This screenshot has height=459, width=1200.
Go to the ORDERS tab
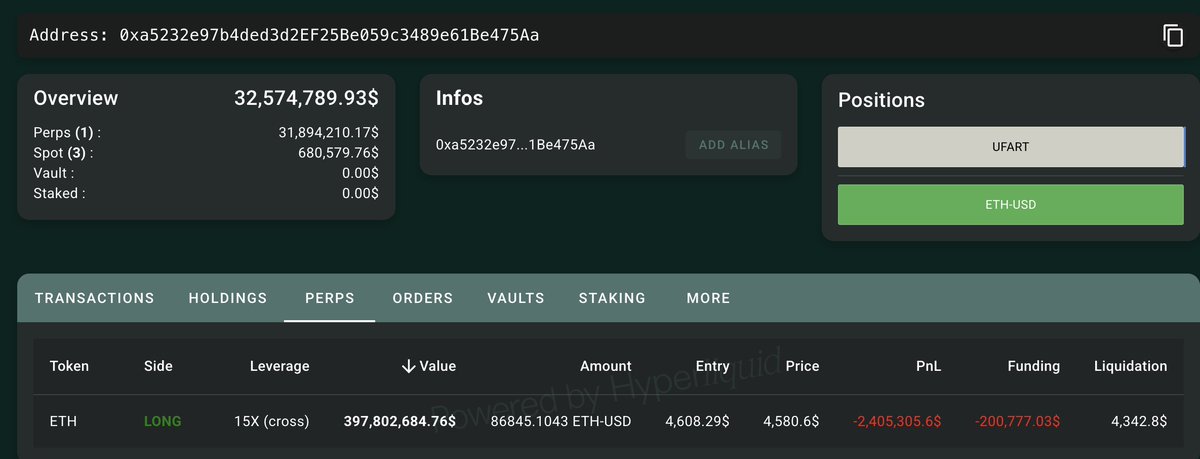(x=423, y=298)
